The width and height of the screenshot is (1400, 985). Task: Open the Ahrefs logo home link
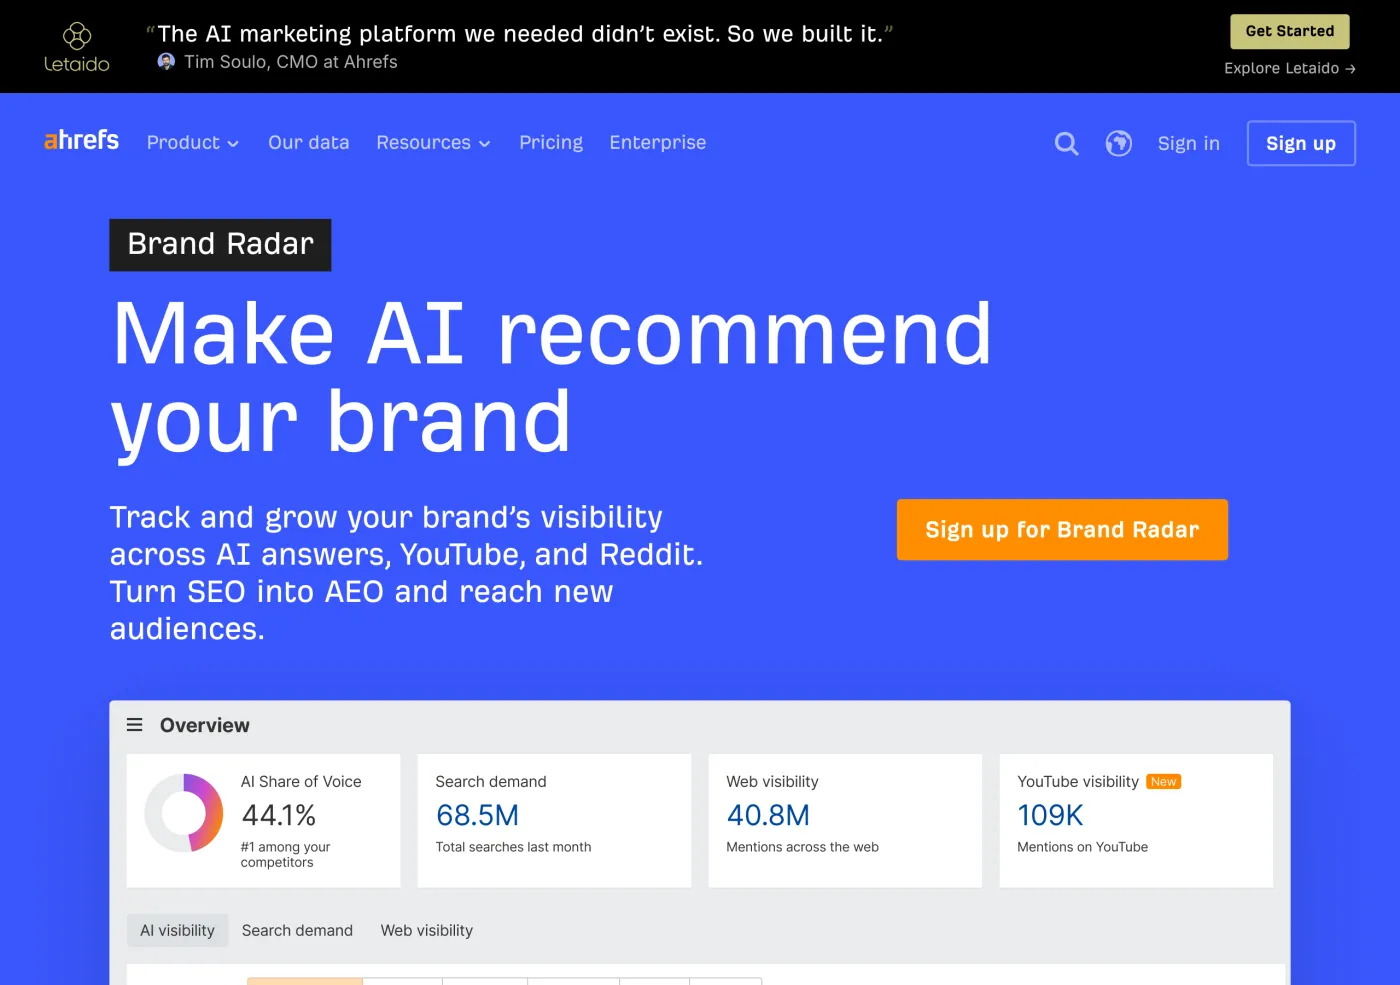pyautogui.click(x=81, y=140)
